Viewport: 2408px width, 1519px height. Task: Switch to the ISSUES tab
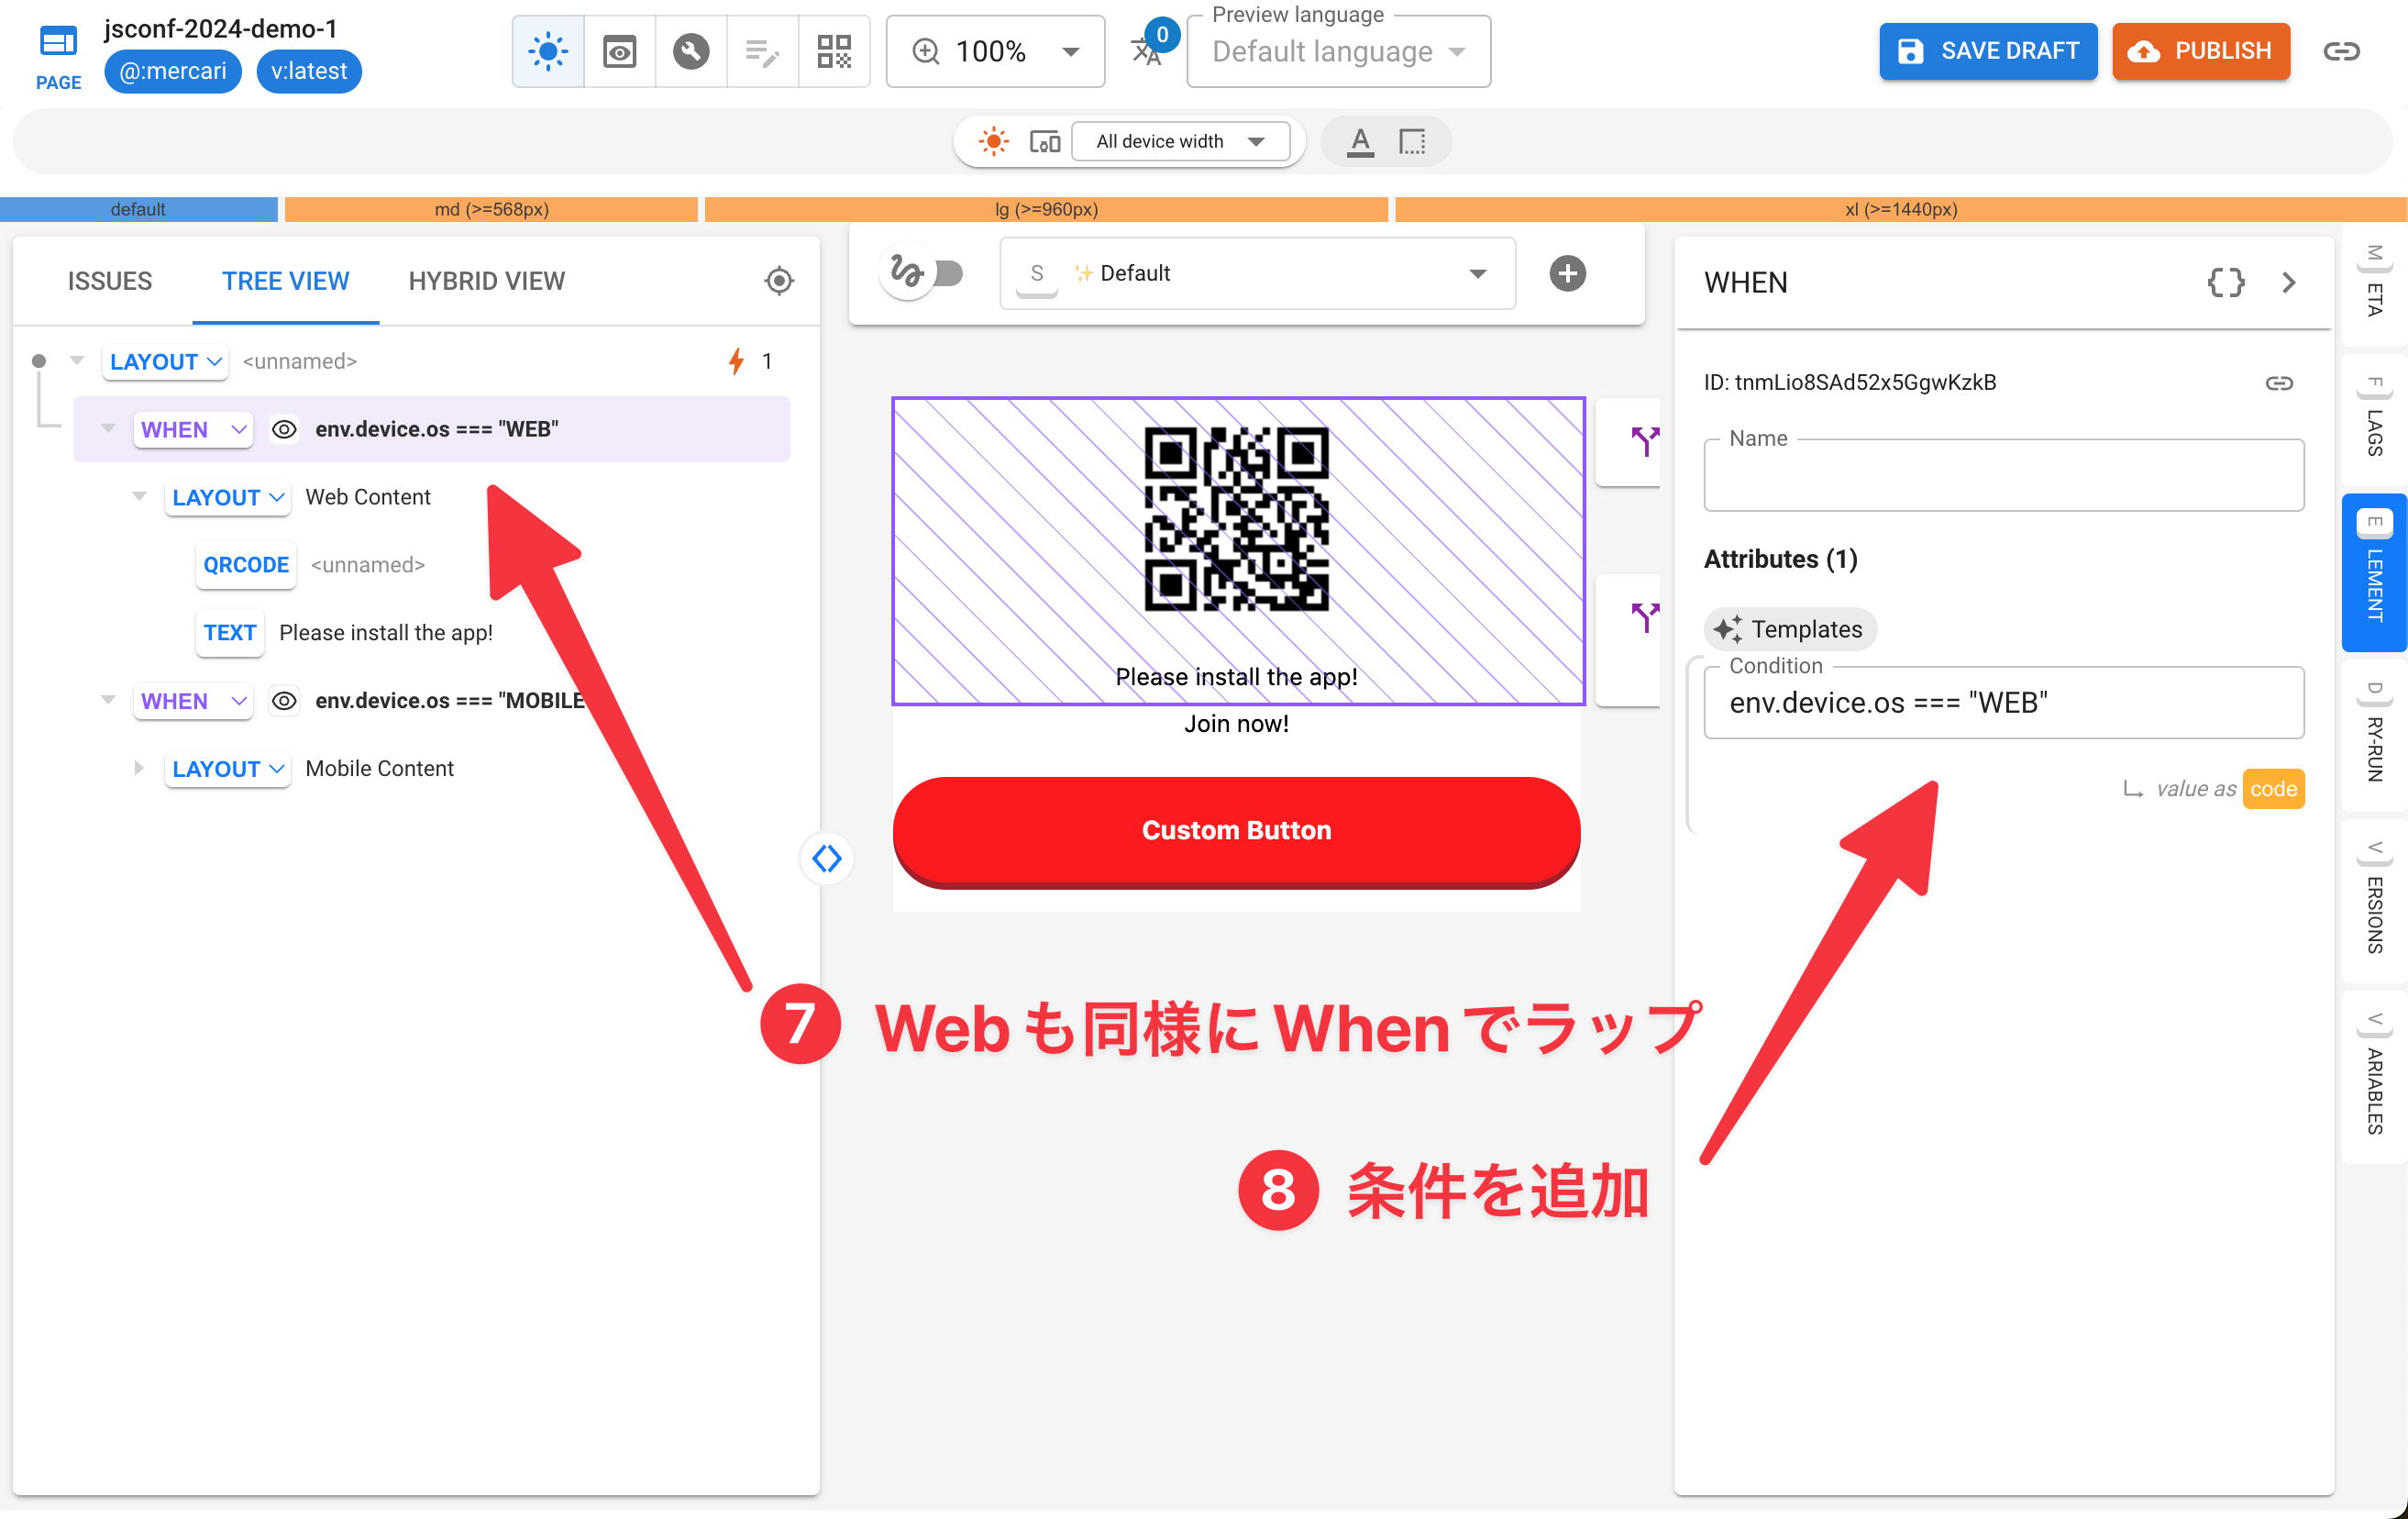point(110,281)
